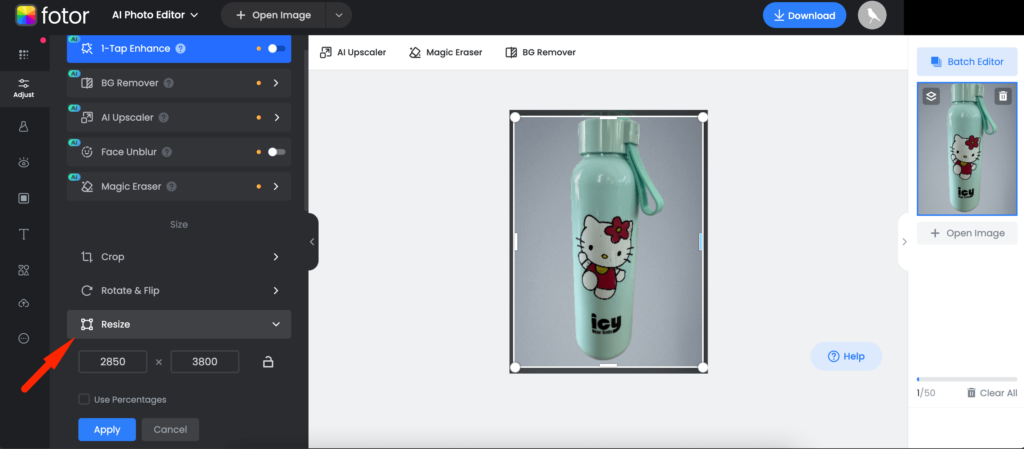
Task: Delete thumbnail with trash icon
Action: (x=1003, y=96)
